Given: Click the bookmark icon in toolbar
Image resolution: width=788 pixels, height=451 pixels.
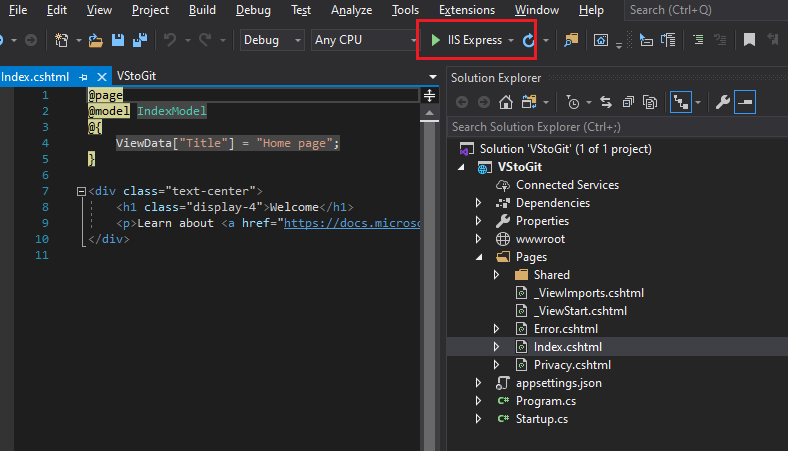Looking at the screenshot, I should [x=749, y=40].
